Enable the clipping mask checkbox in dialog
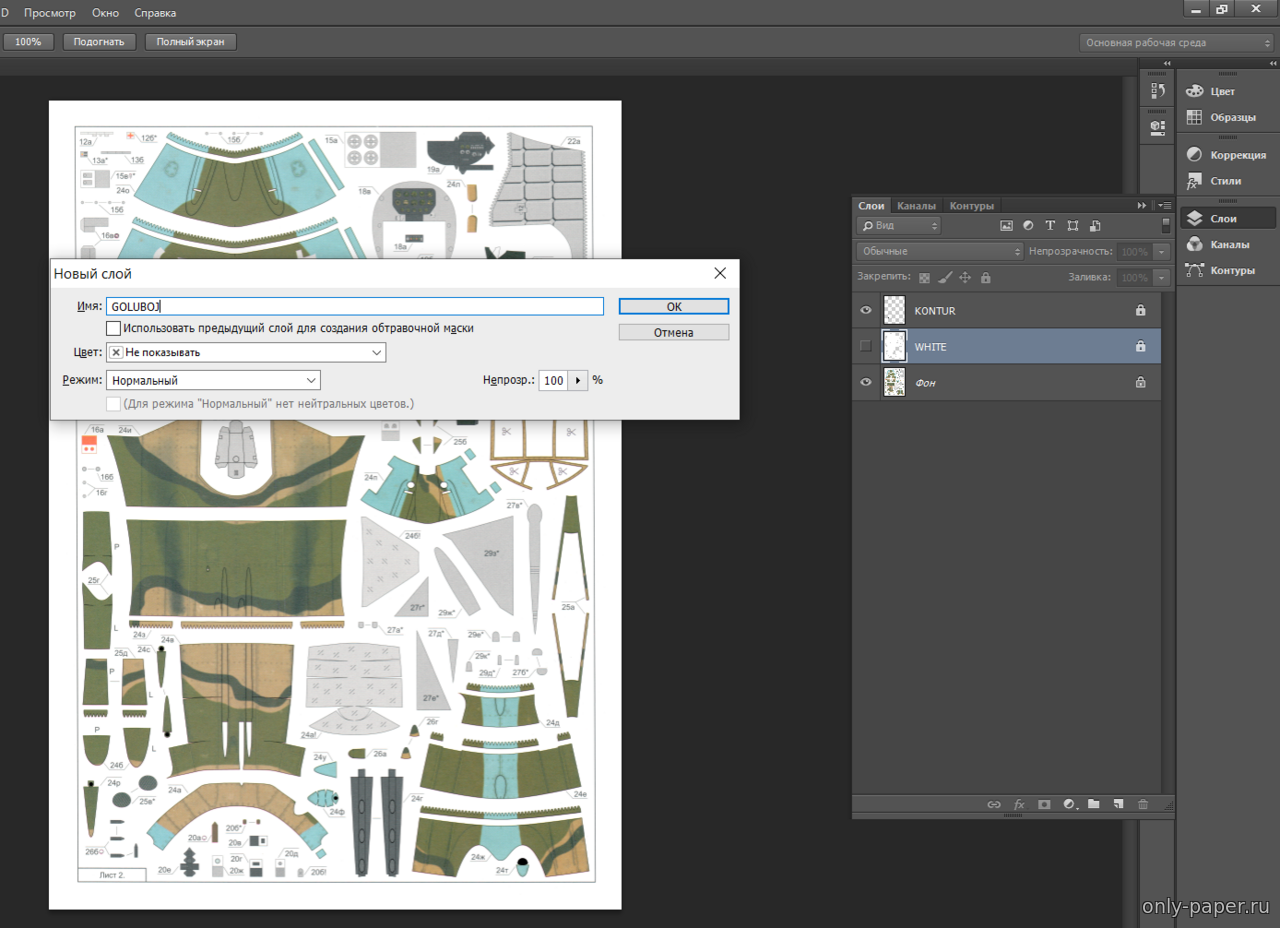Screen dimensions: 1280x928 pyautogui.click(x=114, y=328)
